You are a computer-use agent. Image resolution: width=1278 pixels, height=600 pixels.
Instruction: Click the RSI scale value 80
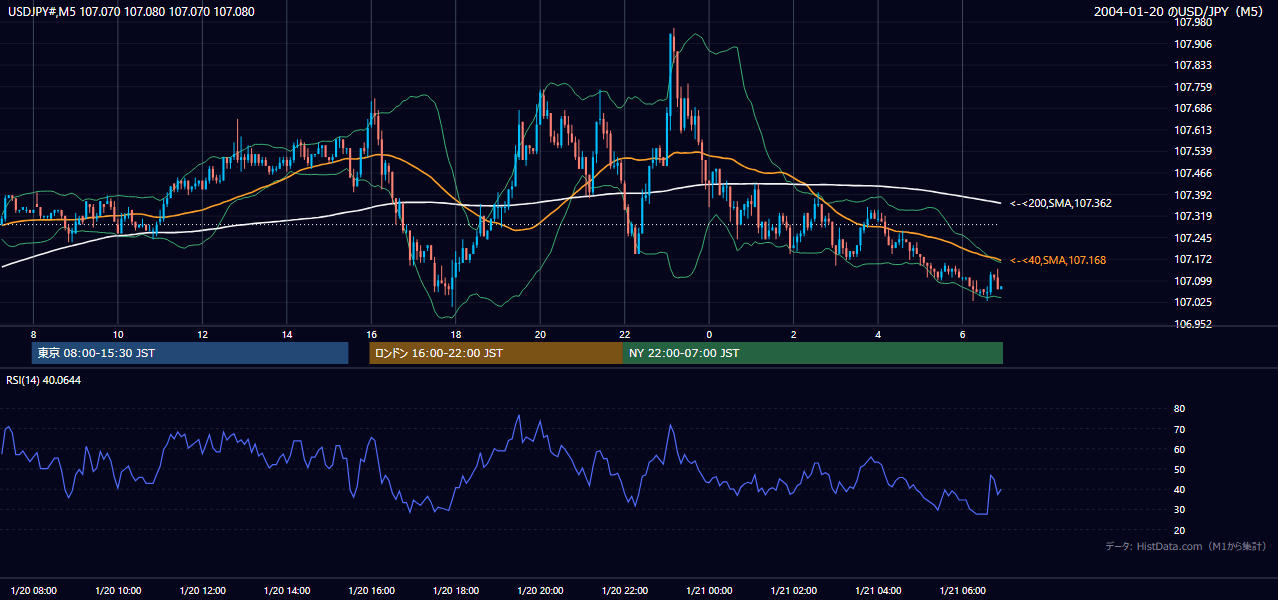pos(1180,409)
